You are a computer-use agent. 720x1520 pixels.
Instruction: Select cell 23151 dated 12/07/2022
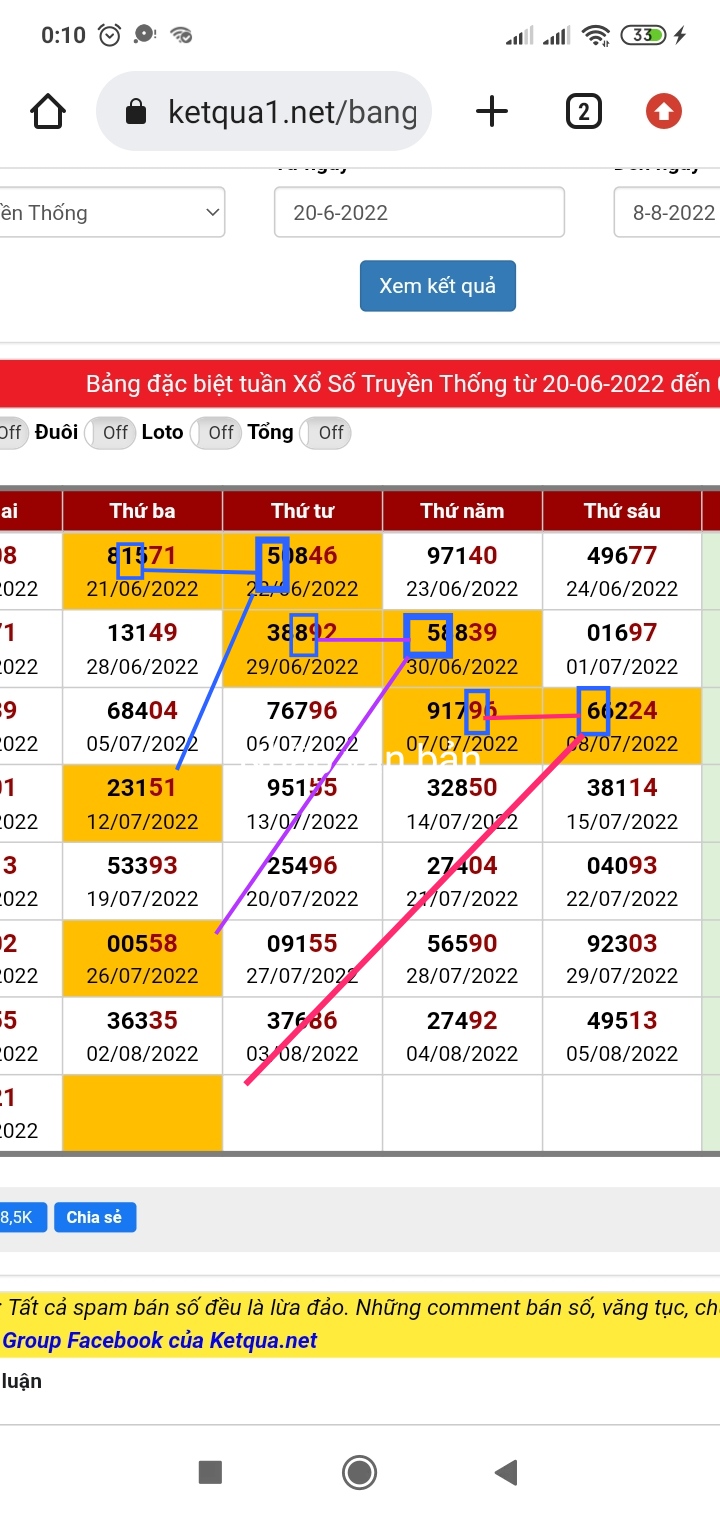(x=142, y=804)
